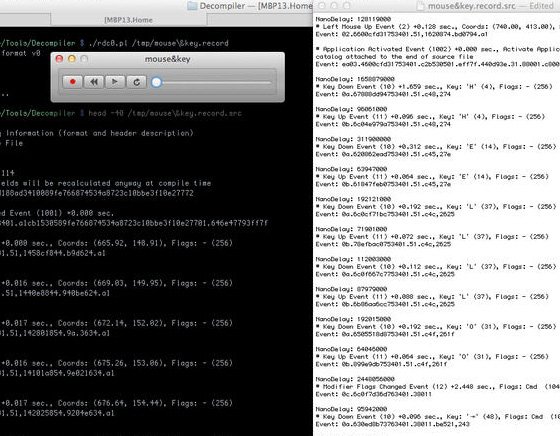
Task: Minimize the mouse&key player window
Action: 72,59
